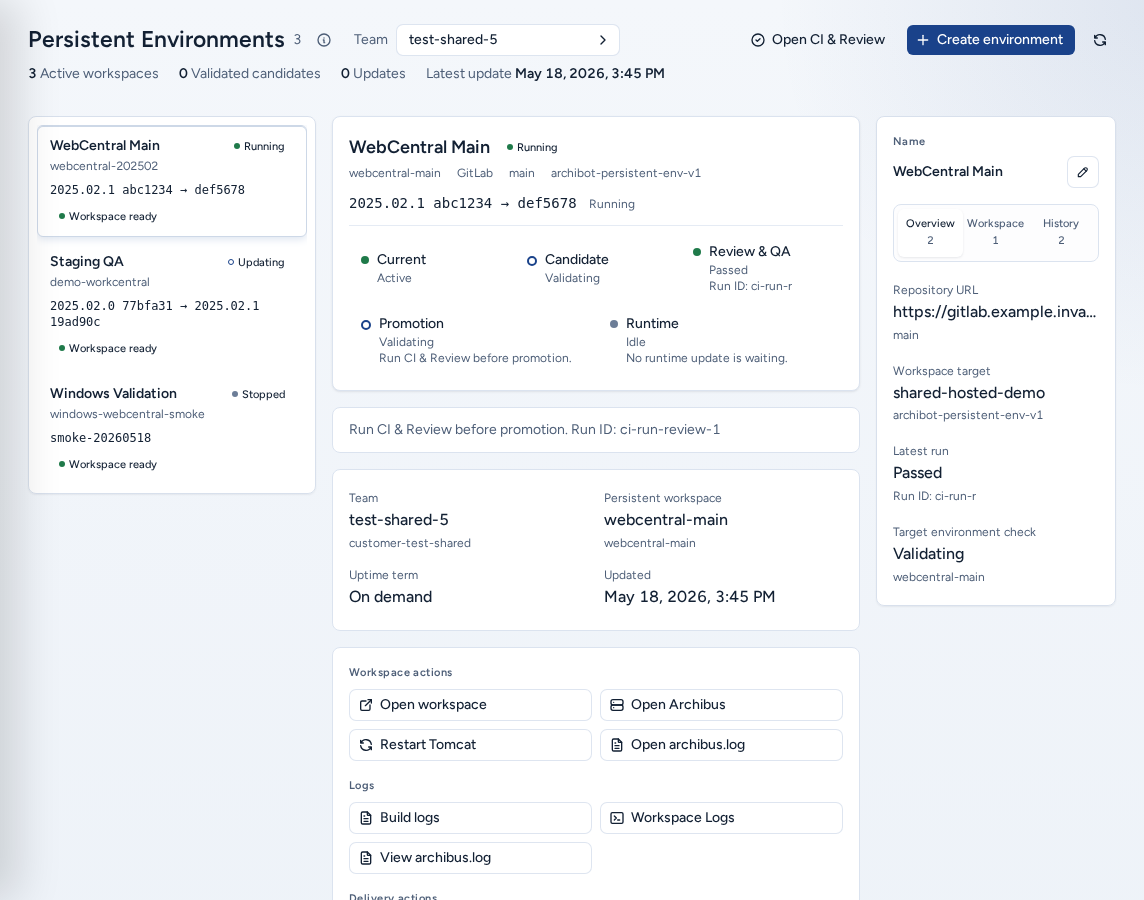Click the info icon beside Persistent Environments title
The height and width of the screenshot is (900, 1144).
click(324, 40)
